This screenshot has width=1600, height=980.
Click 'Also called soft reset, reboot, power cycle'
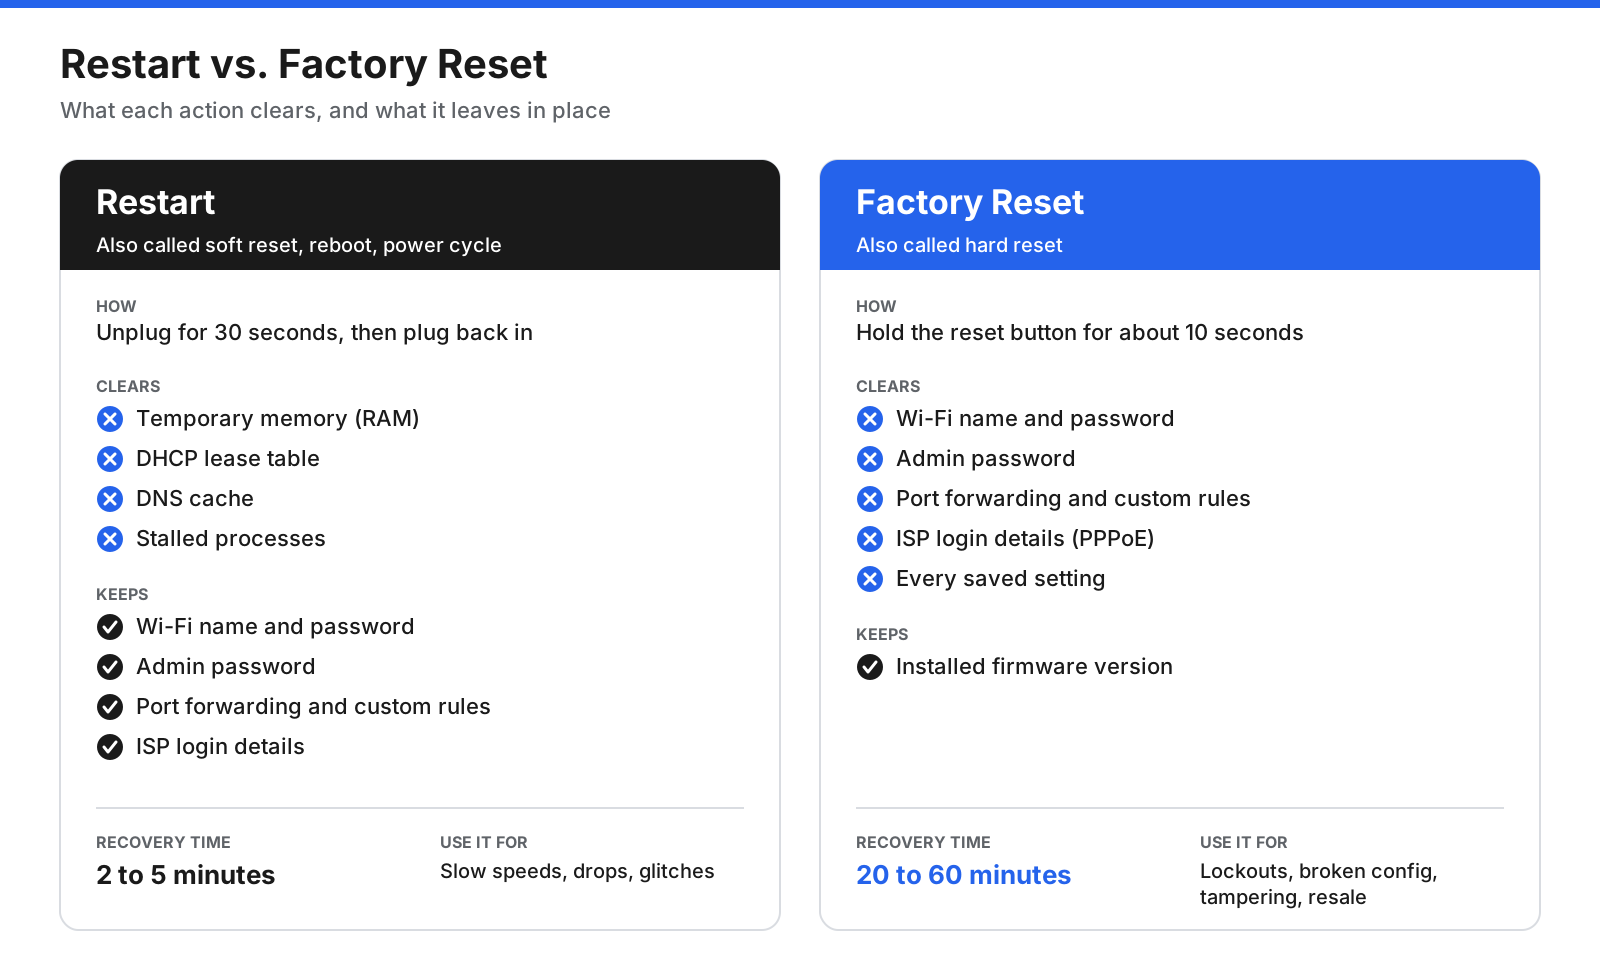coord(299,246)
